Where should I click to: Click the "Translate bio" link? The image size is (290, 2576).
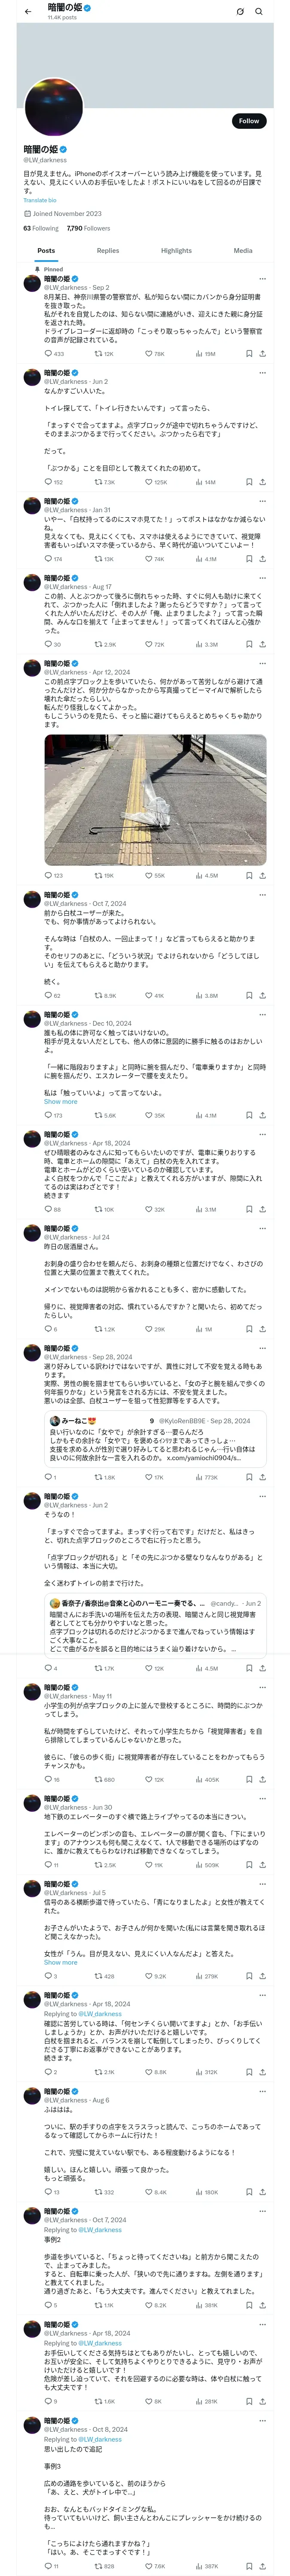[x=40, y=201]
